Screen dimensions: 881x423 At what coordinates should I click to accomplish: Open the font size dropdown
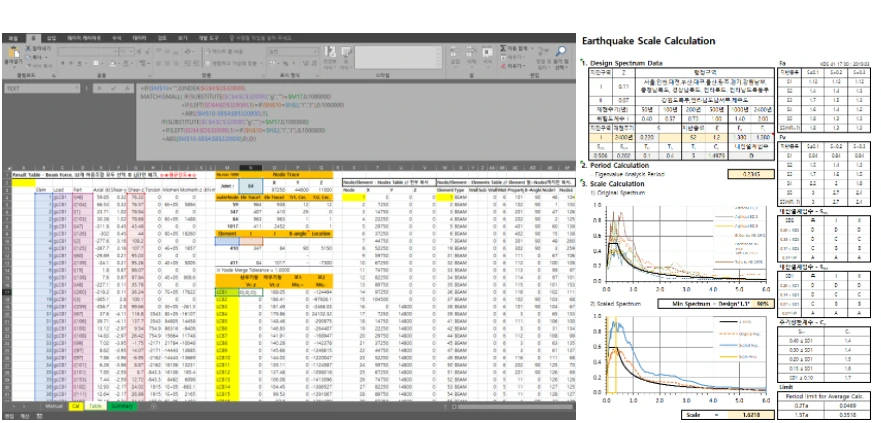pyautogui.click(x=132, y=52)
